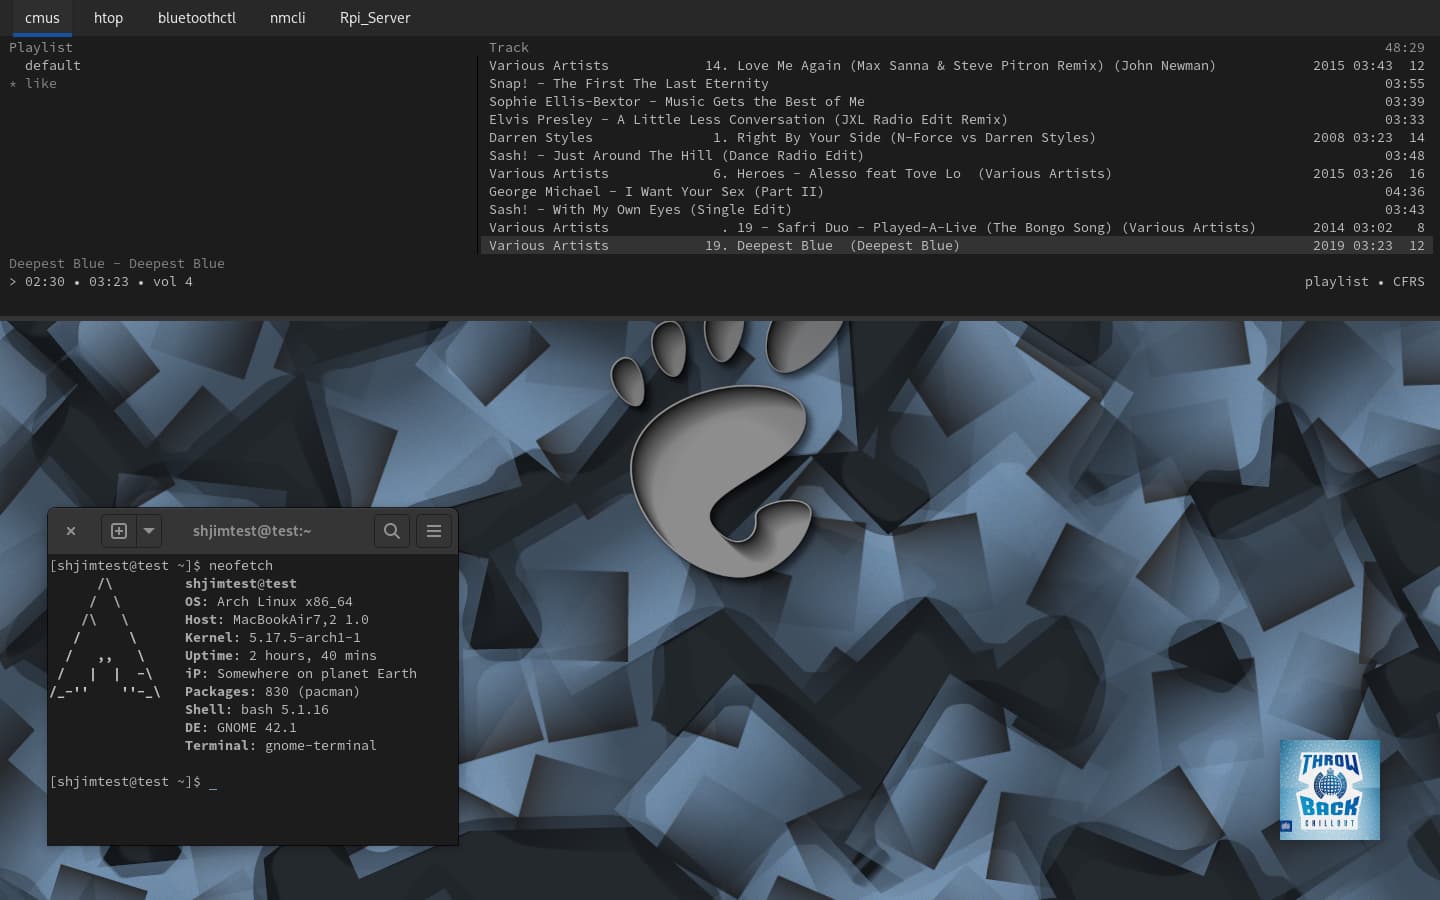Viewport: 1440px width, 900px height.
Task: Click the search icon in shjimtest terminal
Action: 392,531
